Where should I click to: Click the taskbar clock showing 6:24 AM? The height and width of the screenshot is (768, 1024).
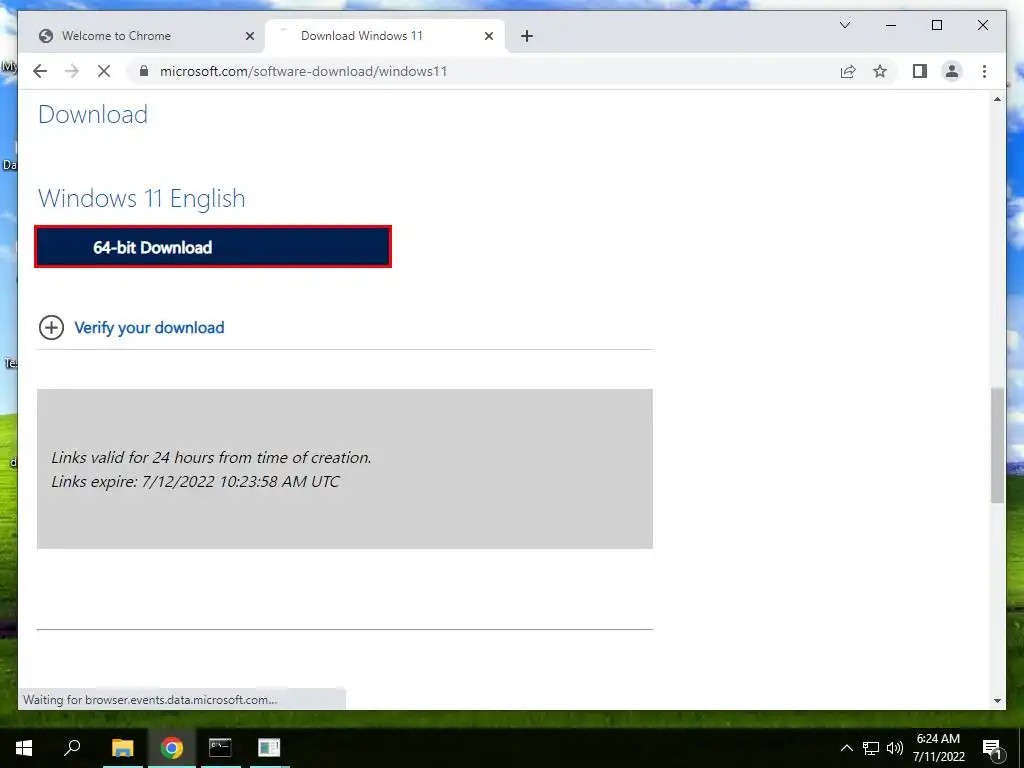click(938, 748)
